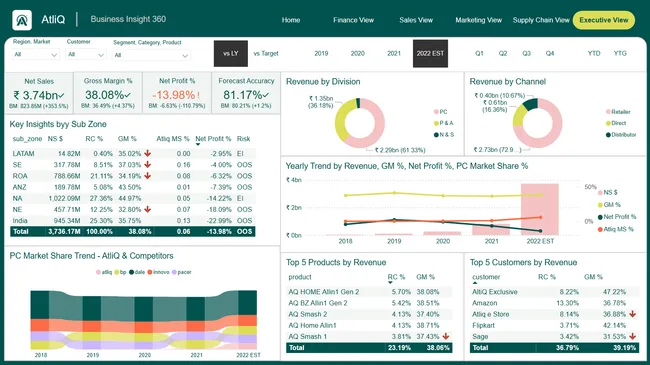Click red down arrow in ROA row

(147, 176)
